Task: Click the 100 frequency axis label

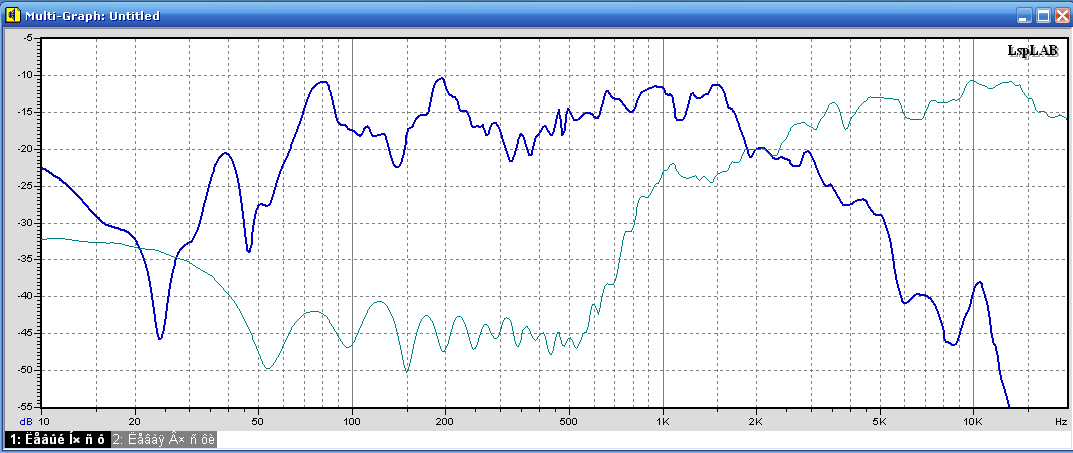Action: coord(352,422)
